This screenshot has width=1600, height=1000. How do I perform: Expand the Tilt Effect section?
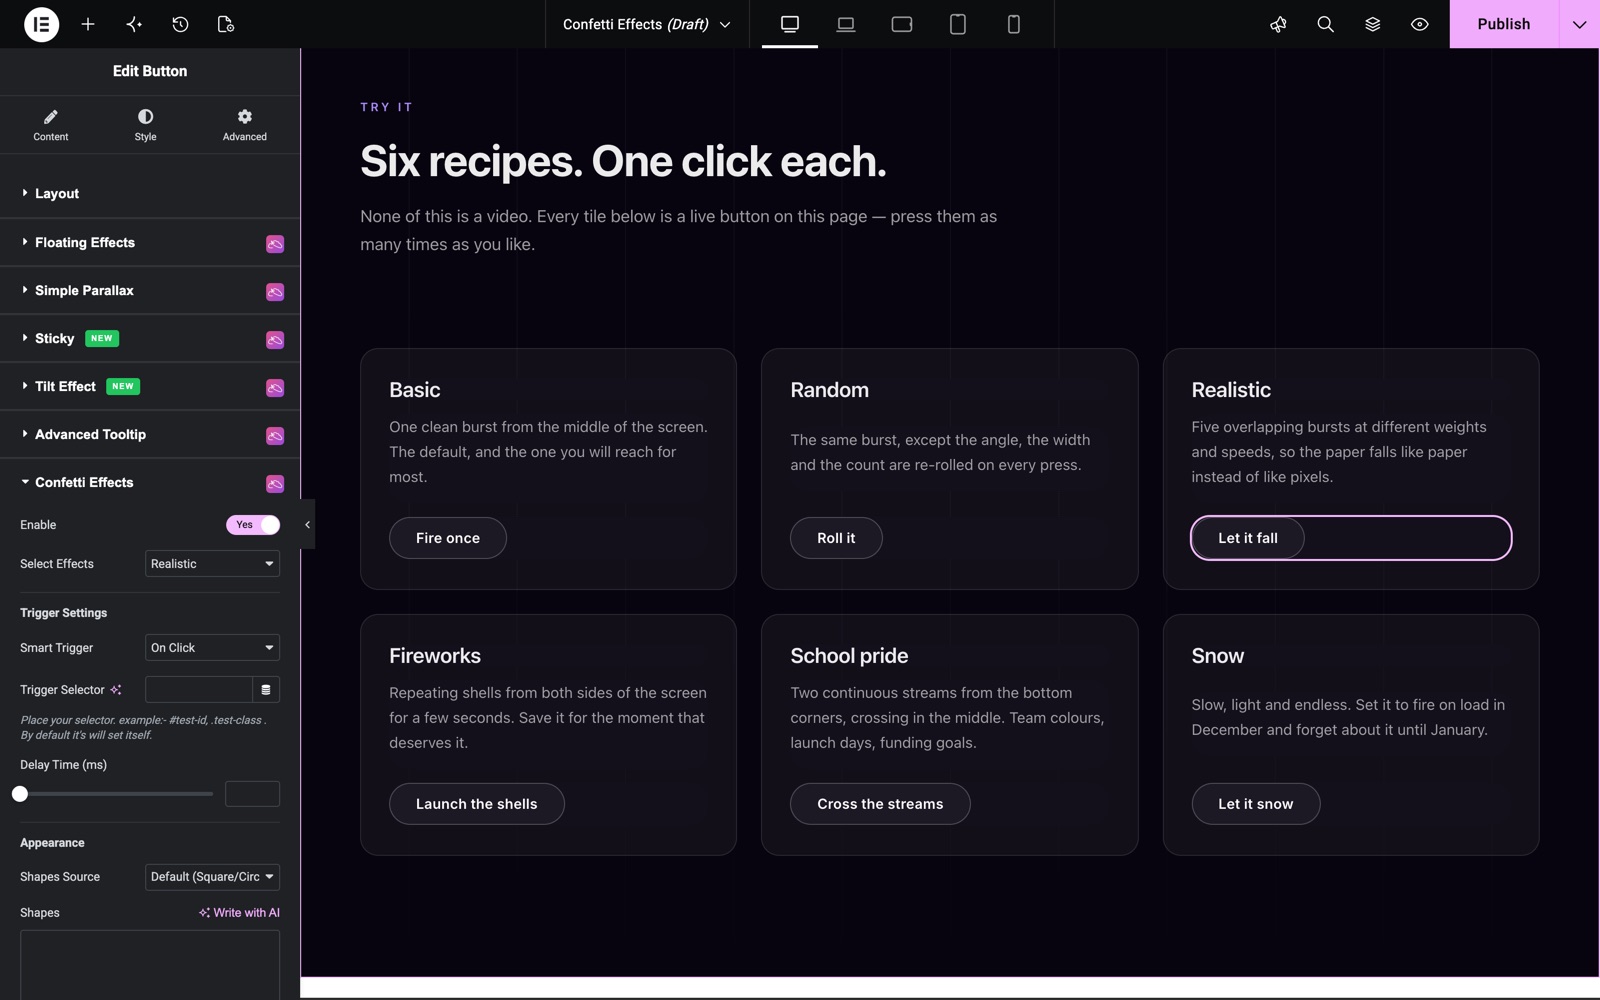coord(150,387)
